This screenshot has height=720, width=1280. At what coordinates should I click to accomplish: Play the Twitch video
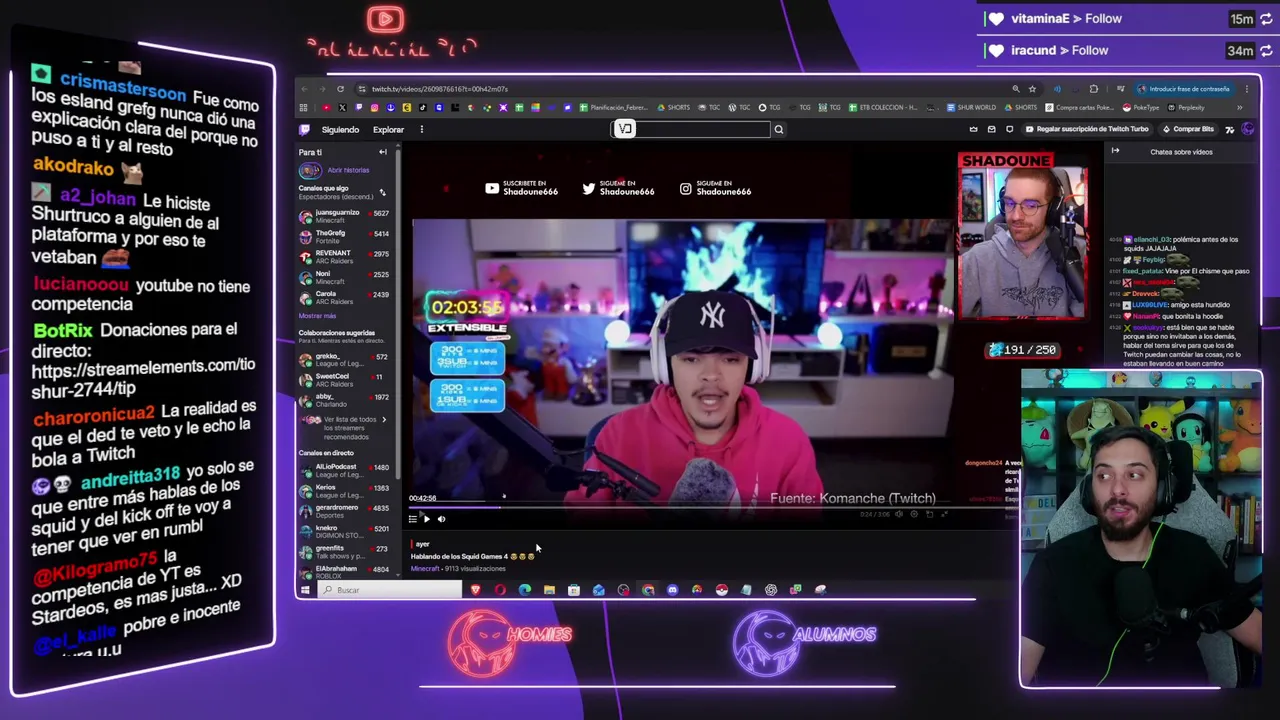426,519
